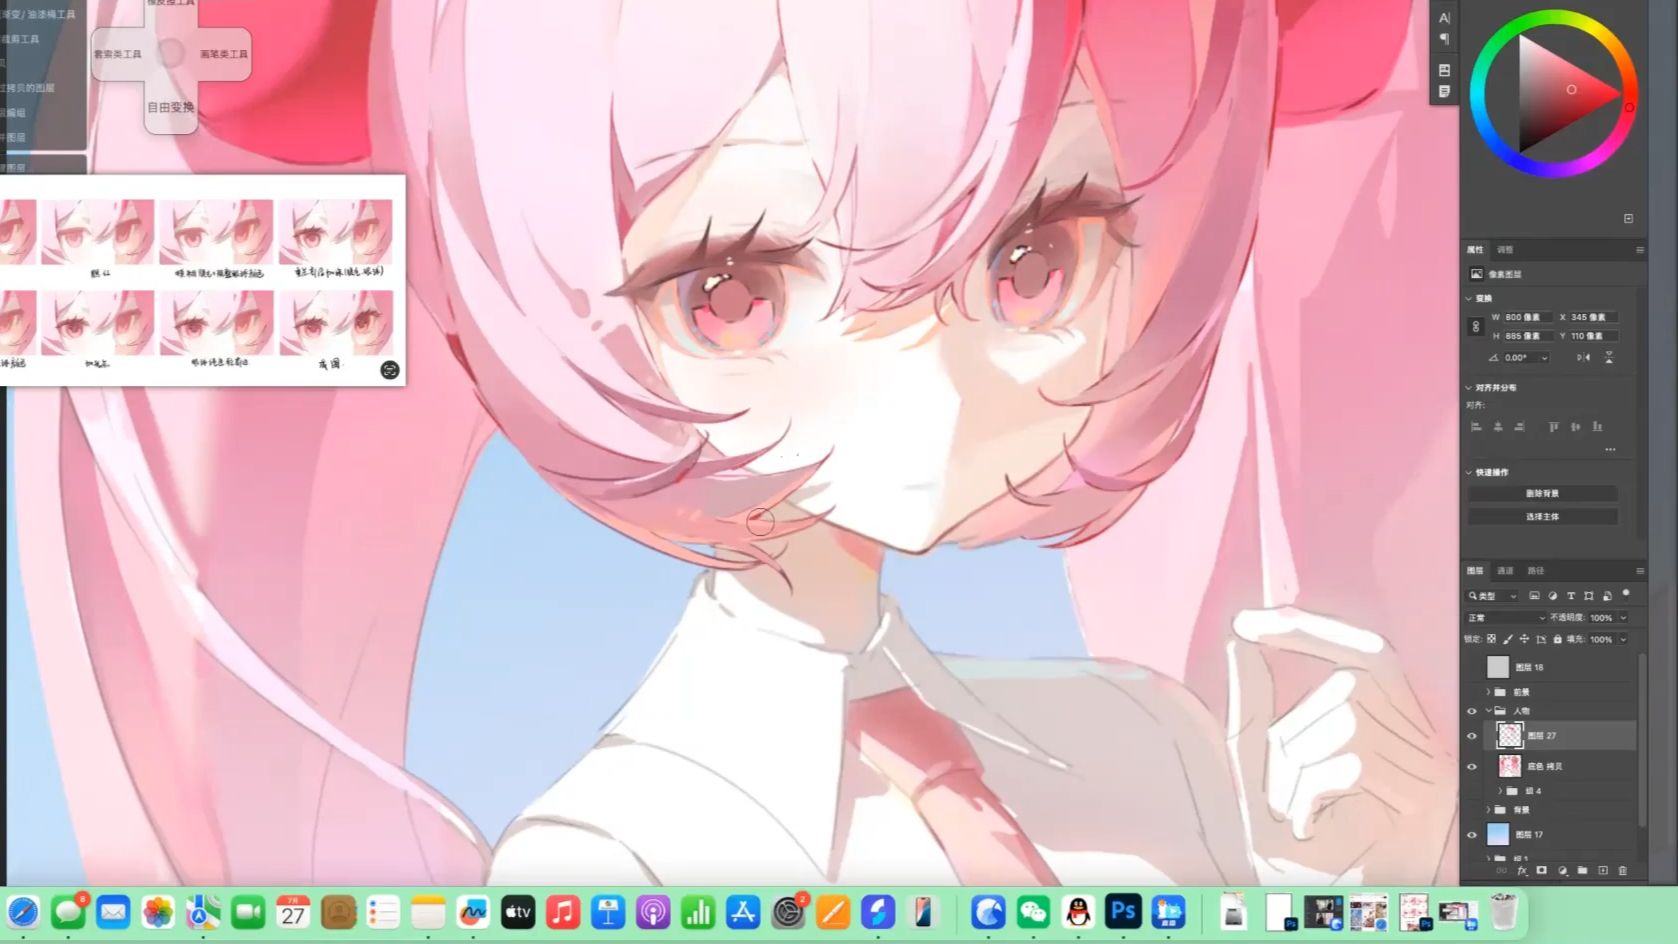Toggle visibility of the 人物 group
Screen dimensions: 1678x944
pos(1471,711)
